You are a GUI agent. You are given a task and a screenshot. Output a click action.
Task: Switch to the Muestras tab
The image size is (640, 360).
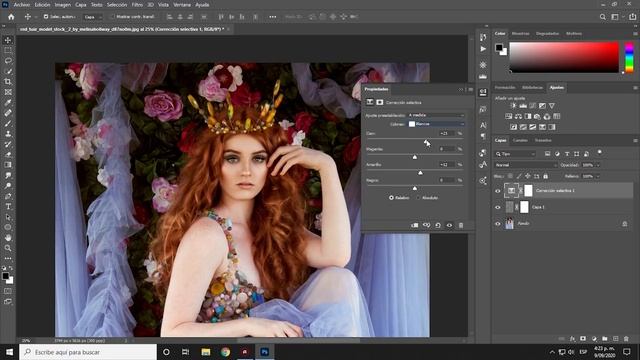(520, 33)
